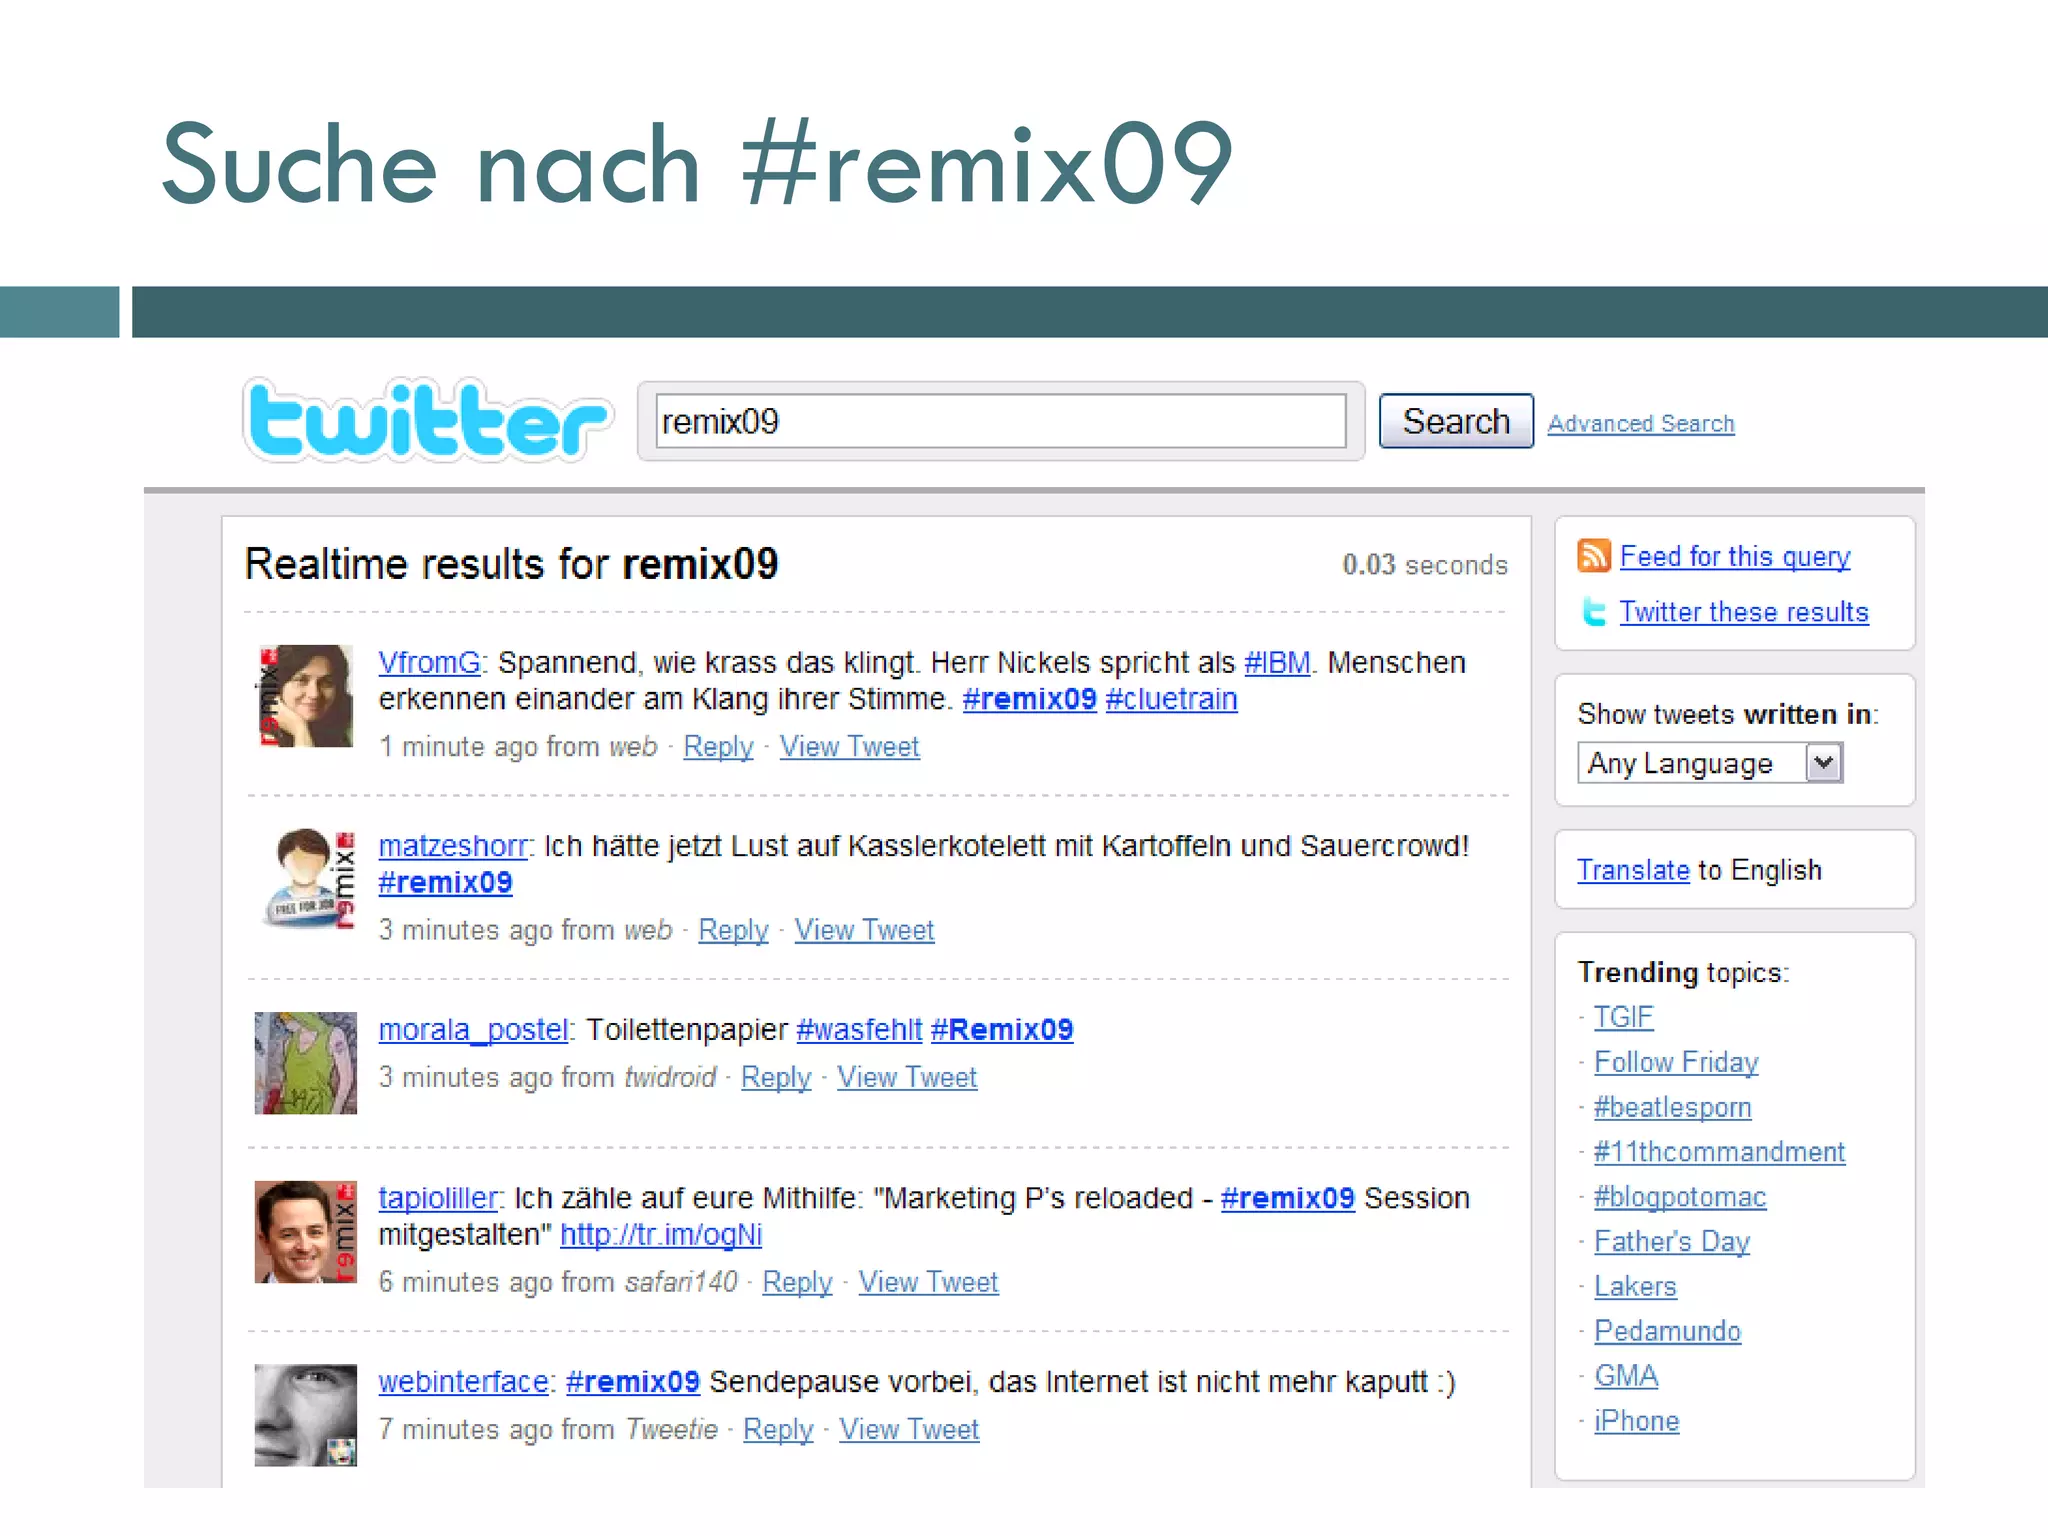The image size is (2048, 1536).
Task: Click 'Realtime results for remix09' heading
Action: 511,564
